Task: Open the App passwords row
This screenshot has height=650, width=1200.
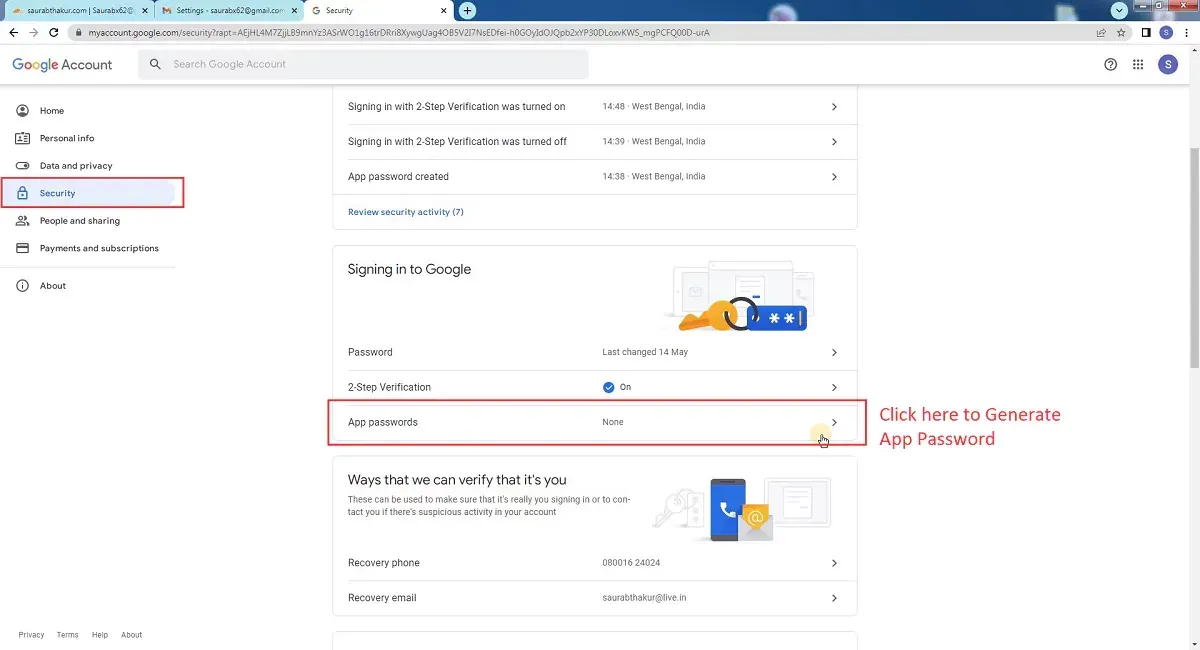Action: coord(595,422)
